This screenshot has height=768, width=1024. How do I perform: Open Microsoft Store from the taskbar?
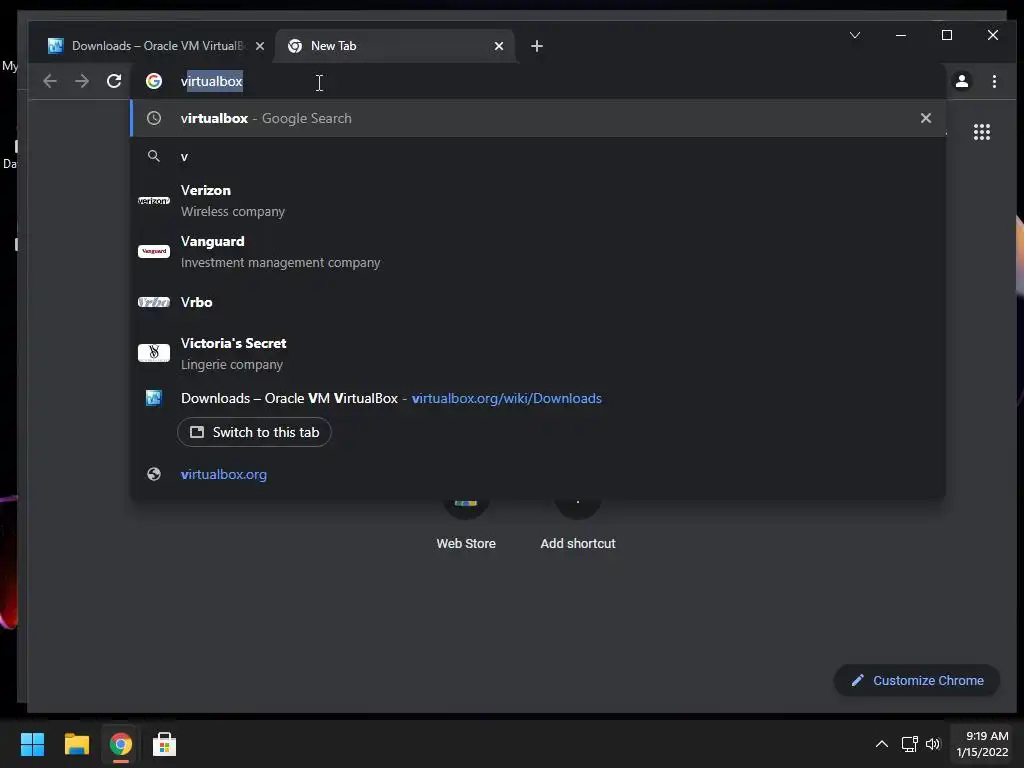point(165,744)
